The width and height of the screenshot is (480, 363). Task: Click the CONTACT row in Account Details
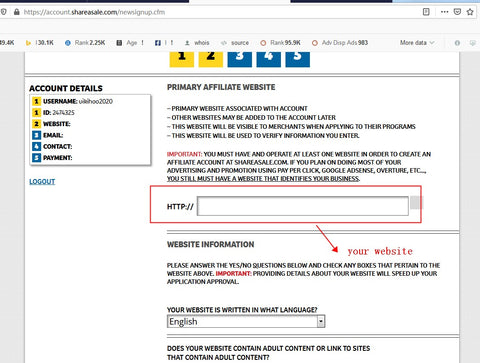[52, 147]
